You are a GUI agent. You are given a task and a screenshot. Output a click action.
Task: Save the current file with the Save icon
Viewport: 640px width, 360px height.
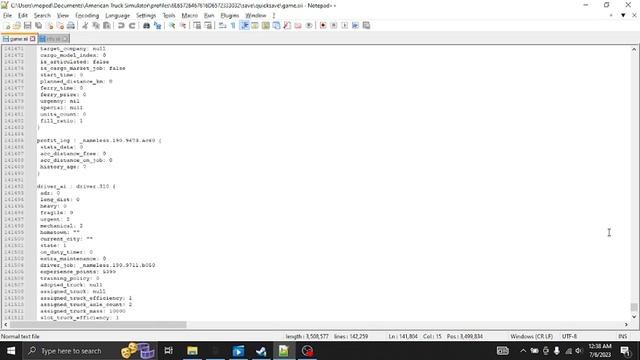pyautogui.click(x=28, y=25)
